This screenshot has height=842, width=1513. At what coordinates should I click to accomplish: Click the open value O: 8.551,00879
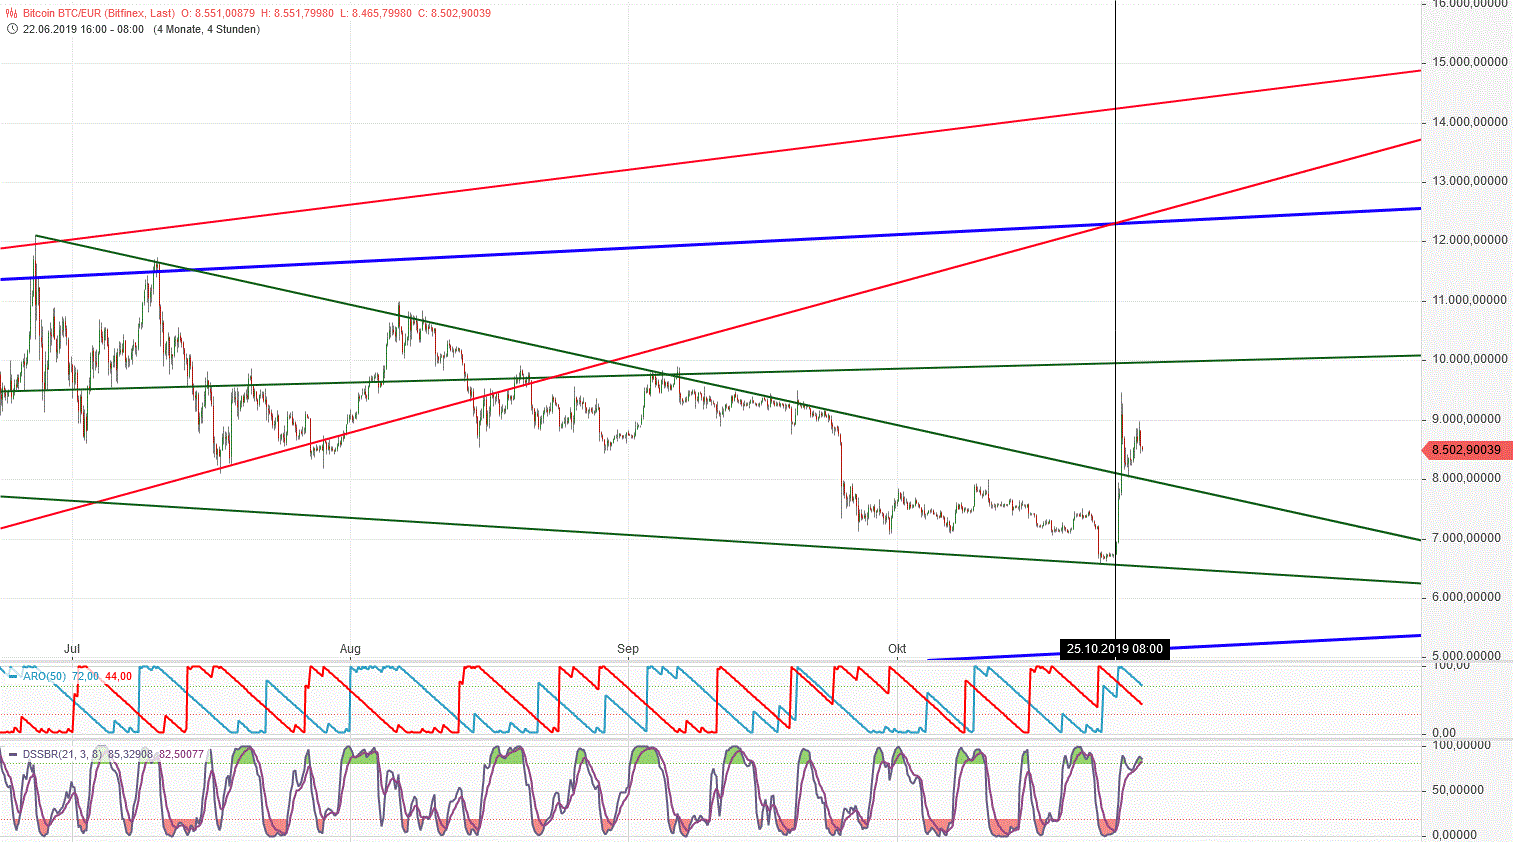(218, 14)
